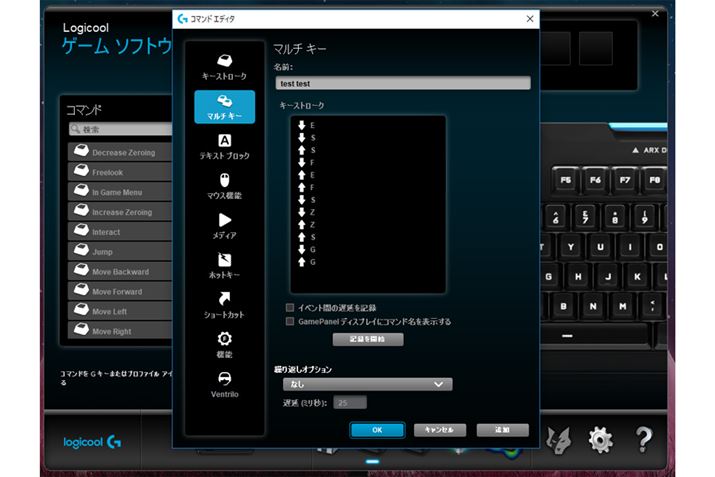The height and width of the screenshot is (477, 715).
Task: Click the help question mark icon
Action: tap(645, 438)
